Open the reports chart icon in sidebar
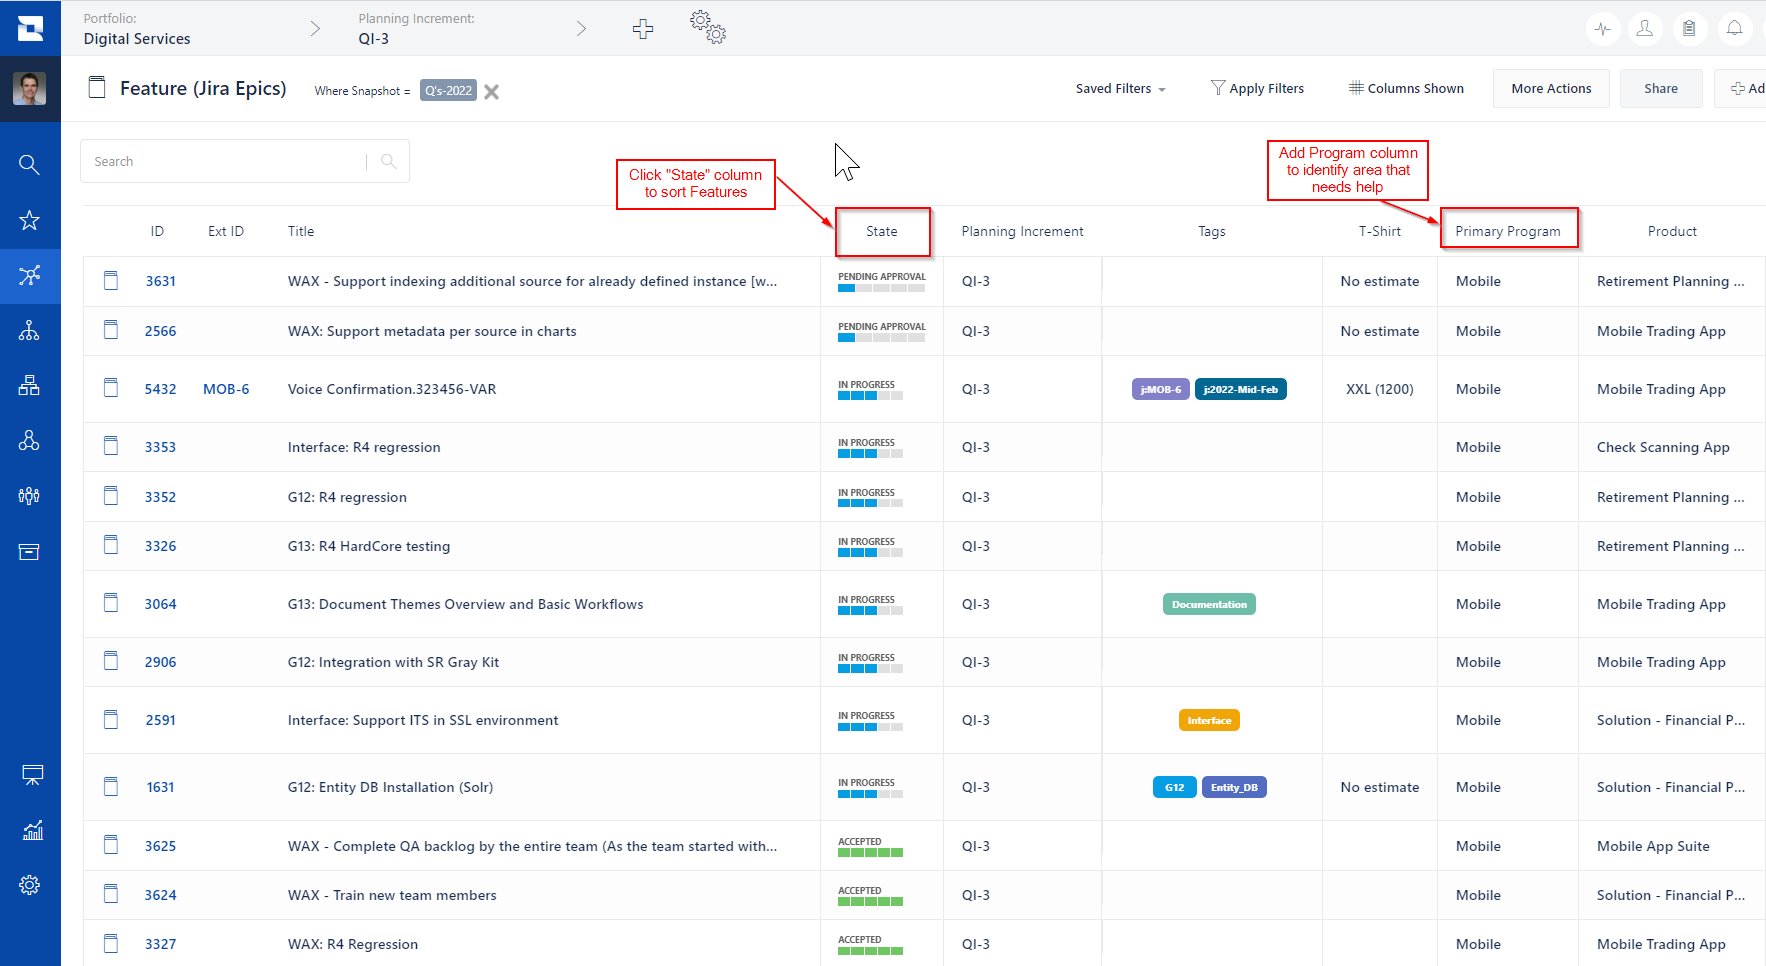 [32, 830]
